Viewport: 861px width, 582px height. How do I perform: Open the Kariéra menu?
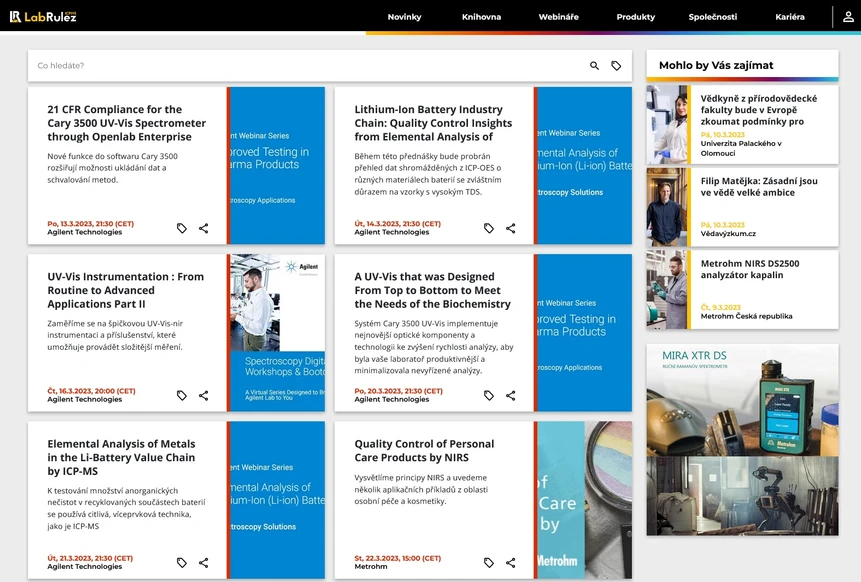(x=790, y=17)
